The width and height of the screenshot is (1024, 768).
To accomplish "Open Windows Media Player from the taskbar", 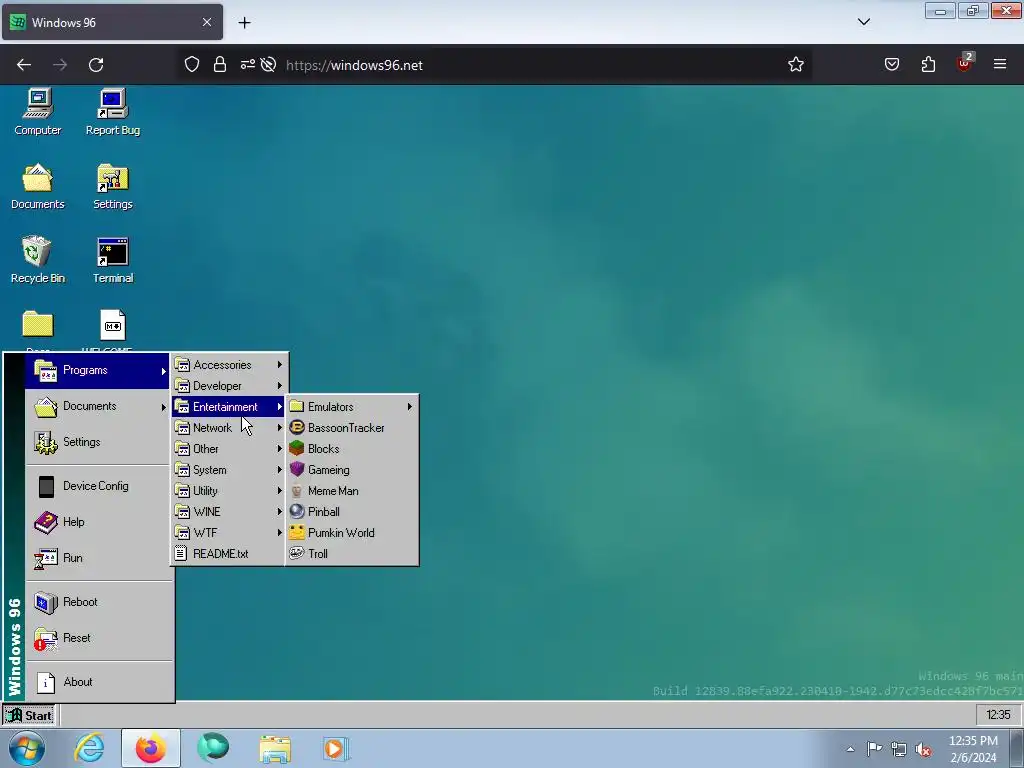I will [336, 748].
